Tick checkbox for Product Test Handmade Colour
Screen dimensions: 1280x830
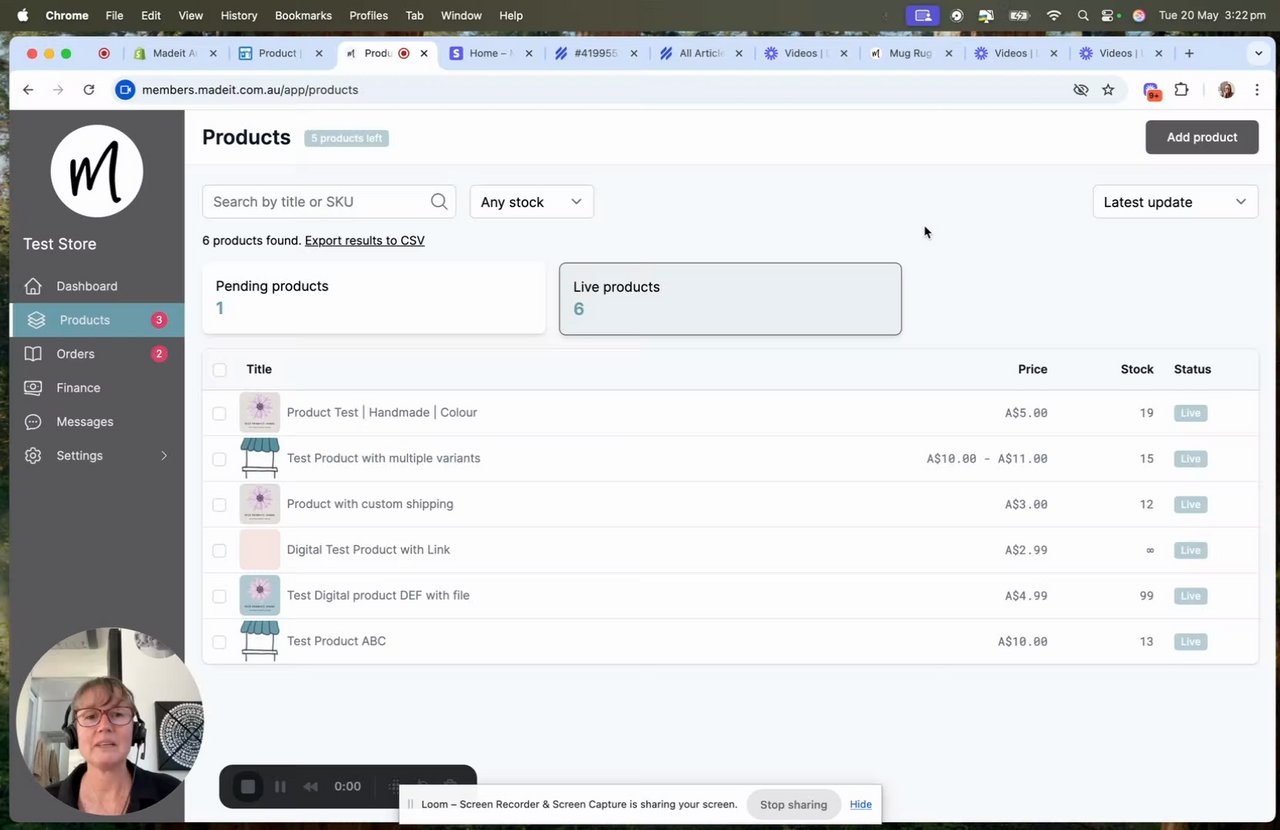[220, 413]
